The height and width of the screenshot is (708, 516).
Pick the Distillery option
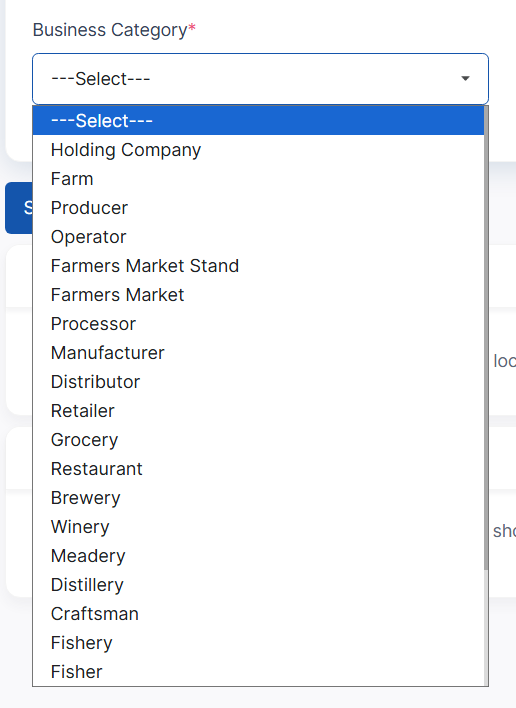click(x=258, y=585)
